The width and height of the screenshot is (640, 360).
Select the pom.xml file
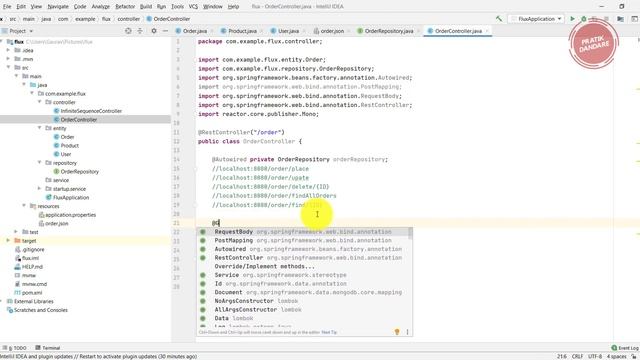click(32, 293)
